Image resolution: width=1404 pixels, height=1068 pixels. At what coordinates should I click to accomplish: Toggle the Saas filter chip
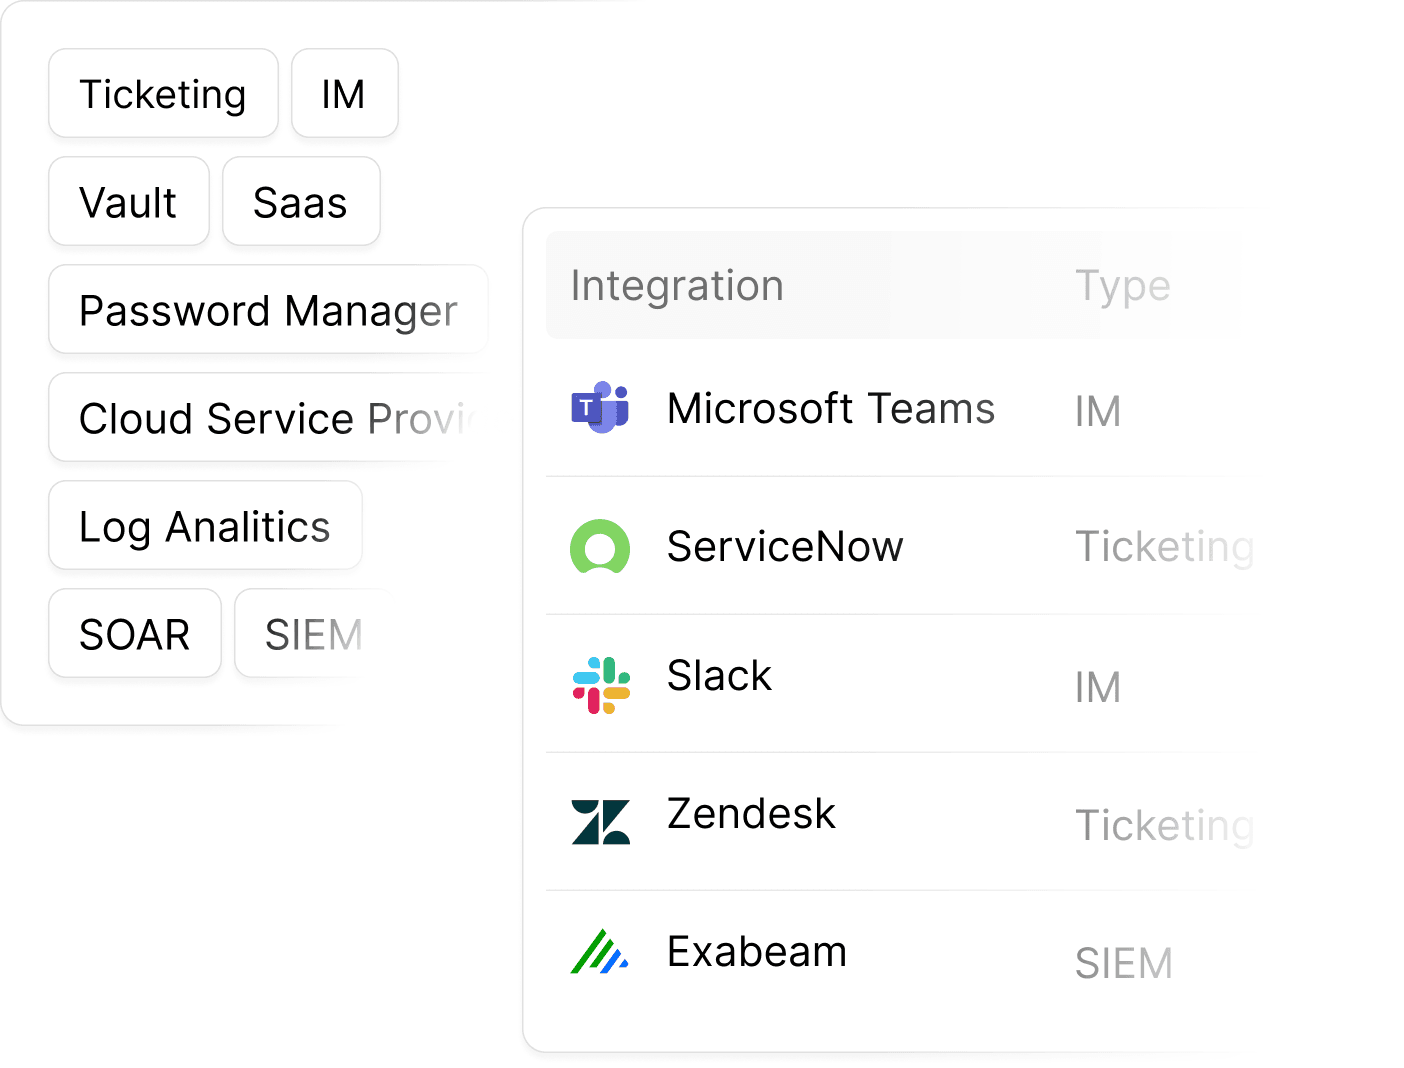300,201
